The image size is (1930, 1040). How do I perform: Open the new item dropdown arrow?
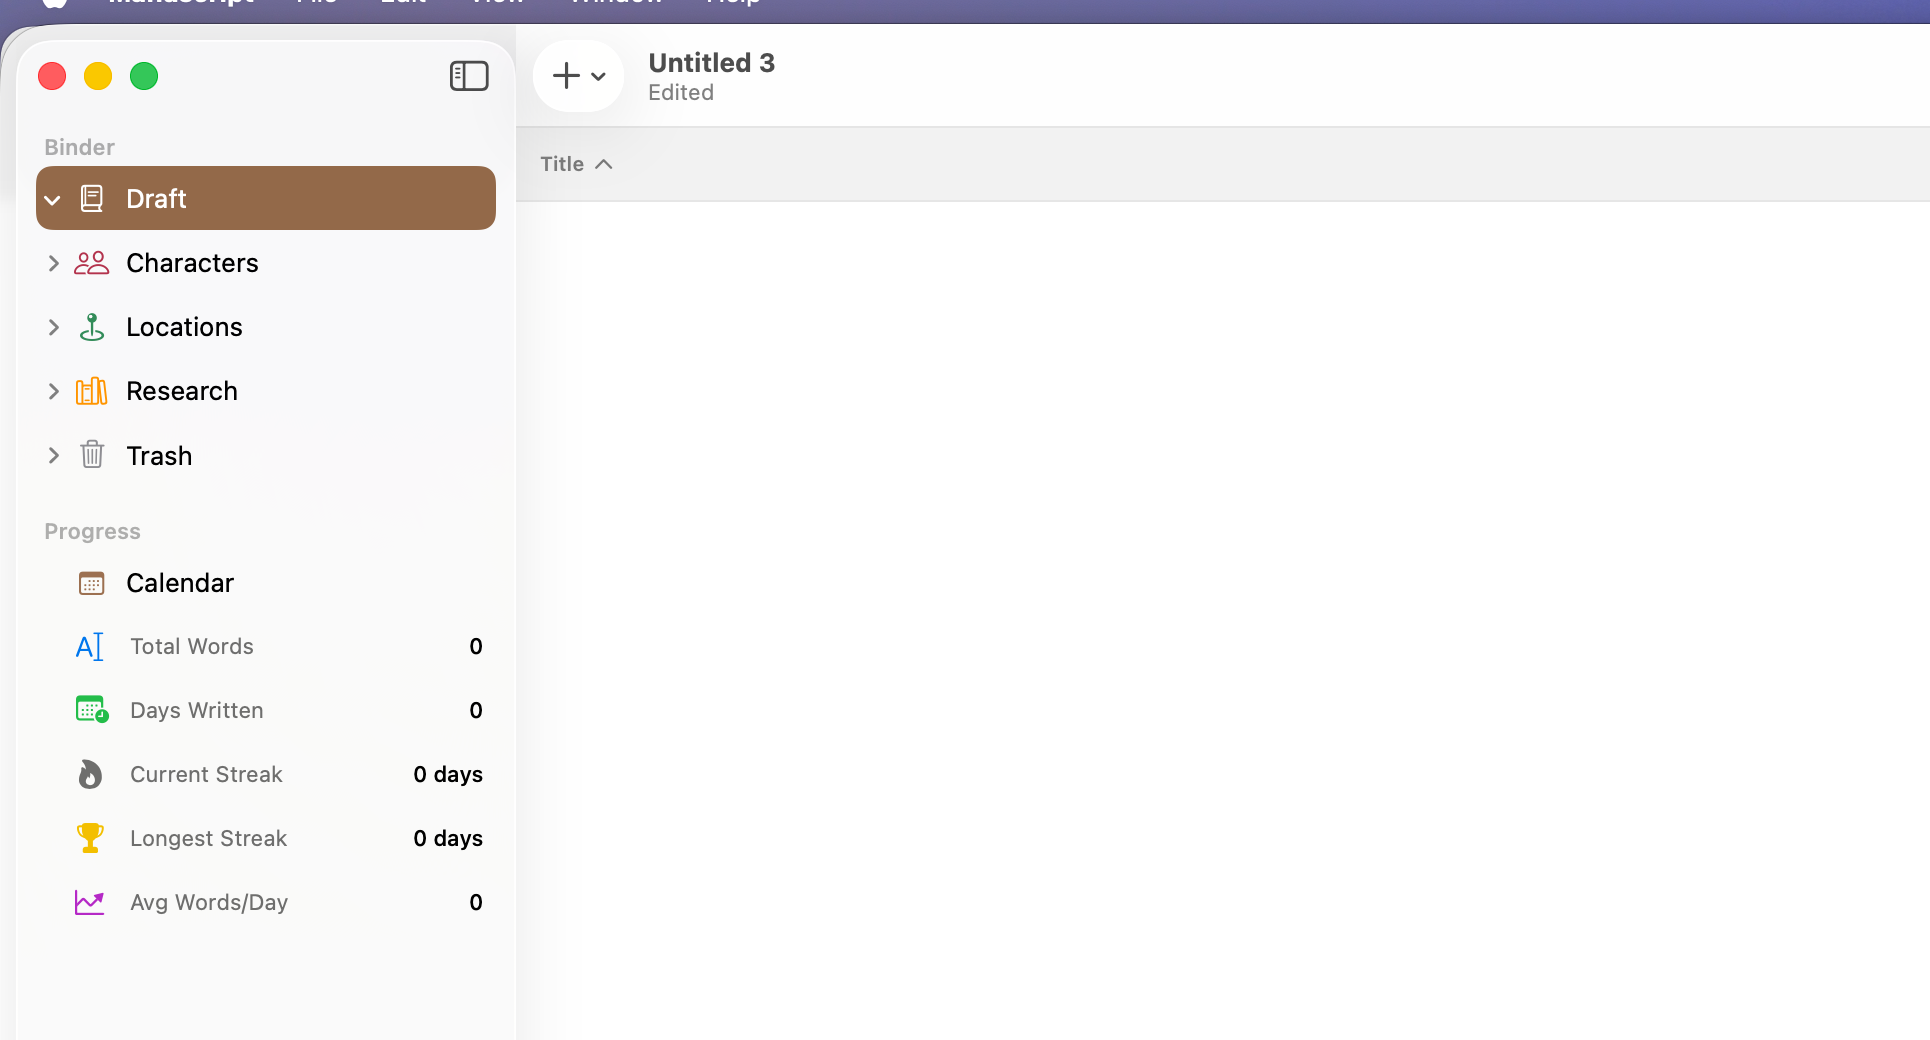click(598, 76)
